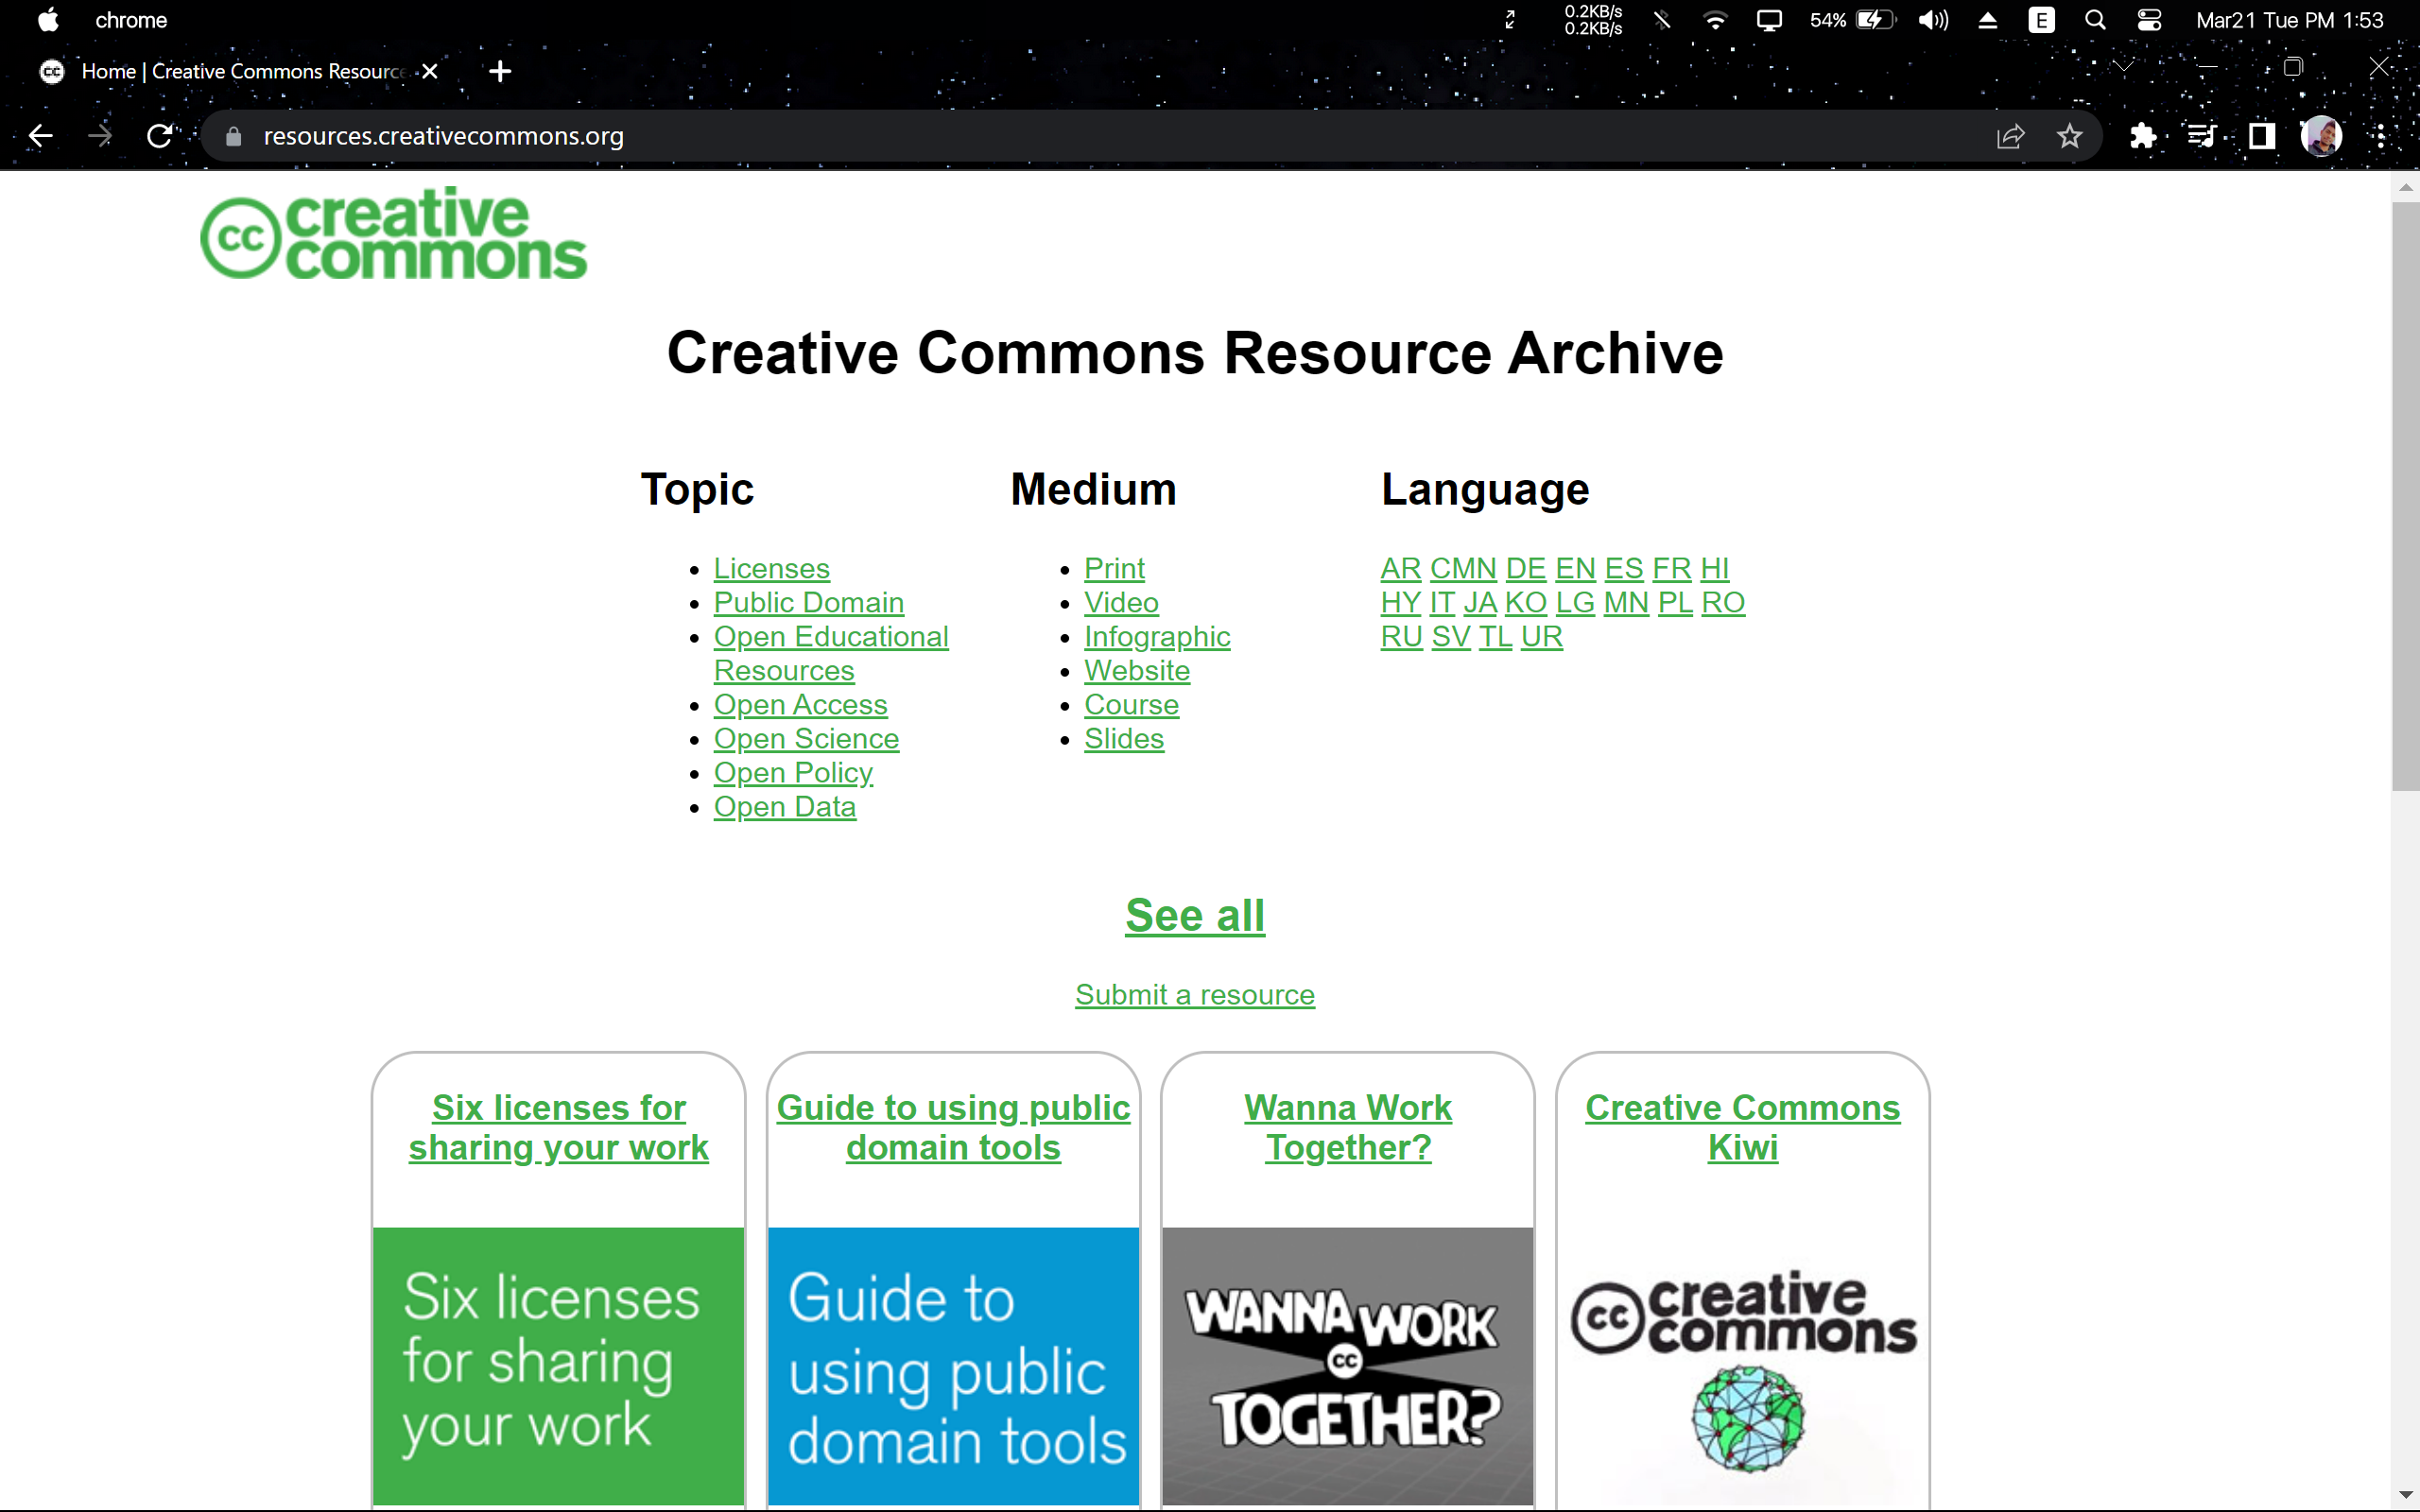Share this page via address bar icon

point(2010,136)
